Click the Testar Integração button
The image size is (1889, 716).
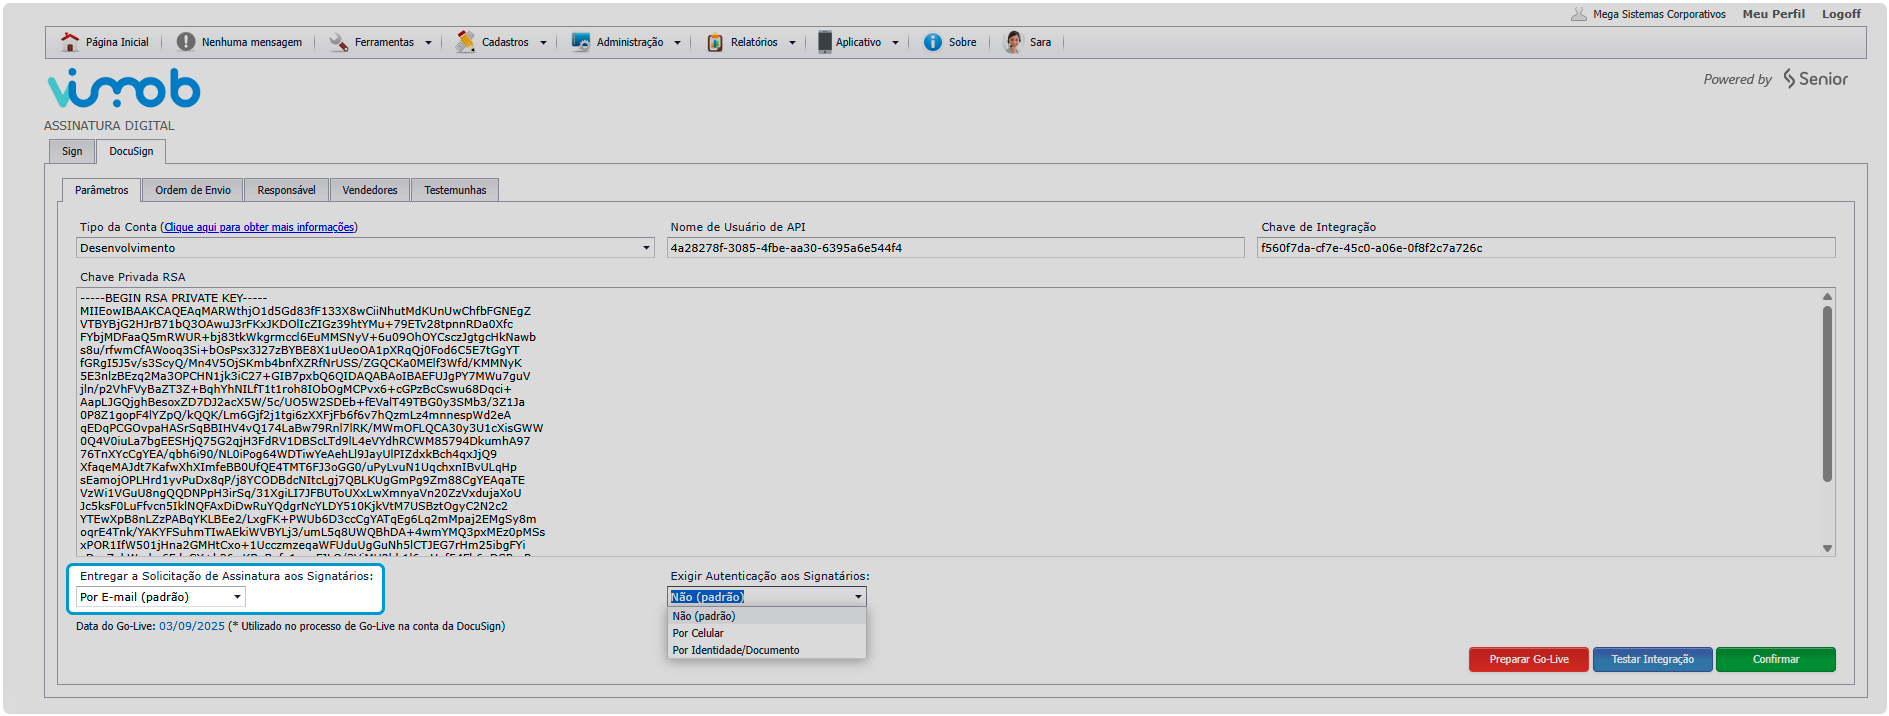[x=1653, y=659]
